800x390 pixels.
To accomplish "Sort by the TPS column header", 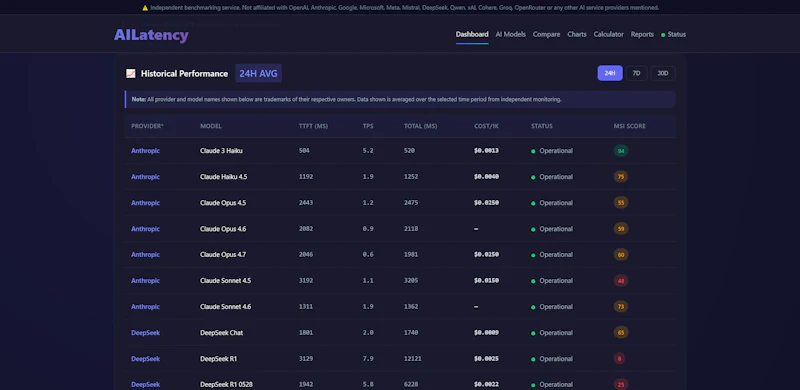I will coord(368,126).
